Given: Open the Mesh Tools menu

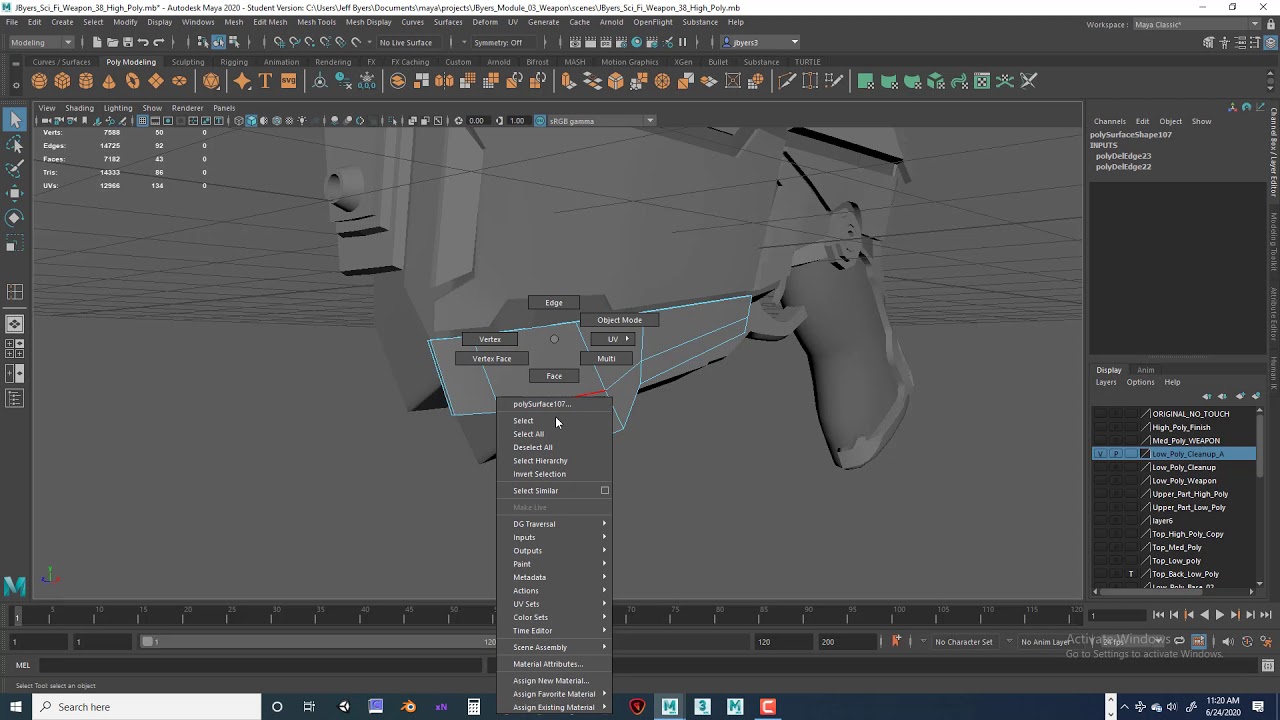Looking at the screenshot, I should (x=316, y=22).
